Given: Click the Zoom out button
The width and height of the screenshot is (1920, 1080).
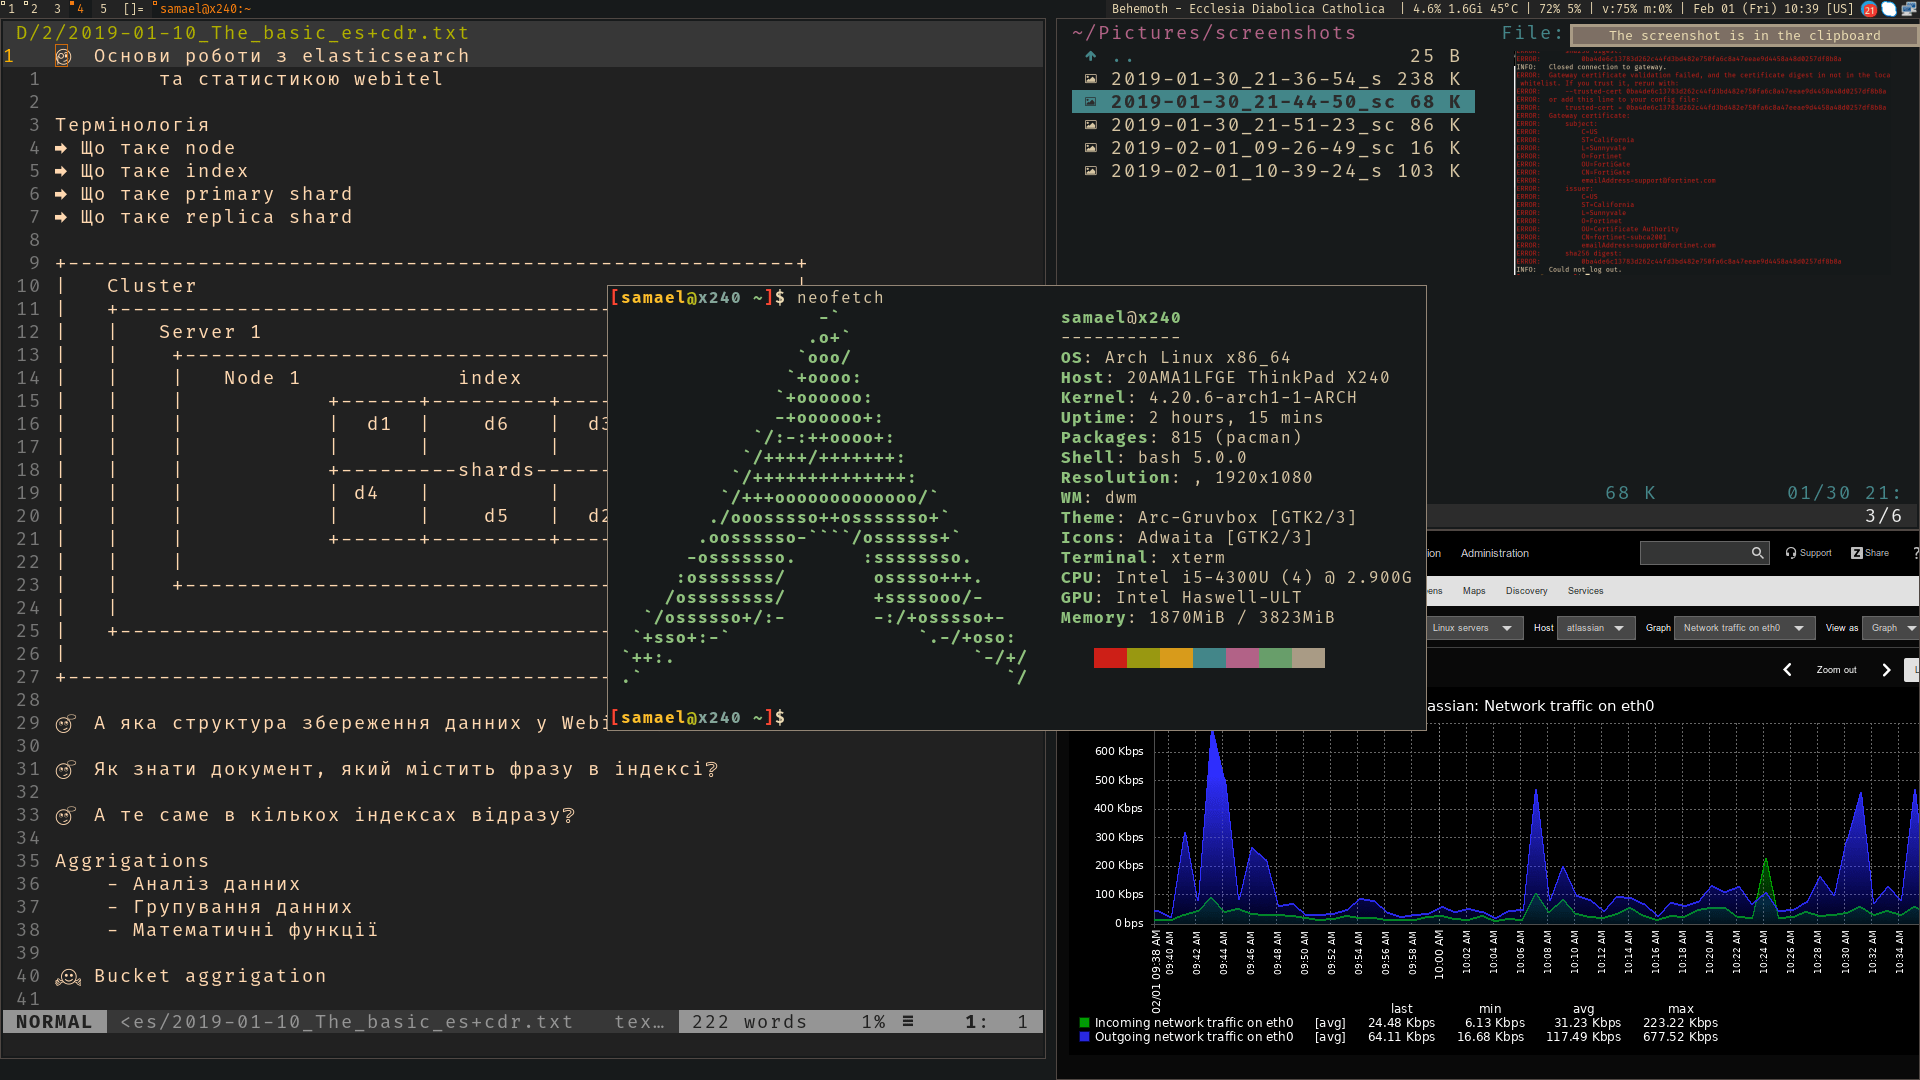Looking at the screenshot, I should tap(1836, 670).
